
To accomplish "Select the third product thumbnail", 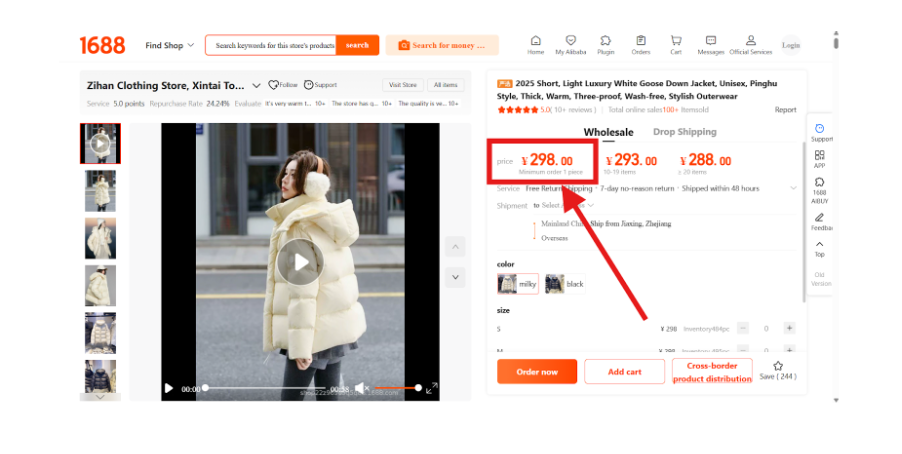I will click(100, 238).
